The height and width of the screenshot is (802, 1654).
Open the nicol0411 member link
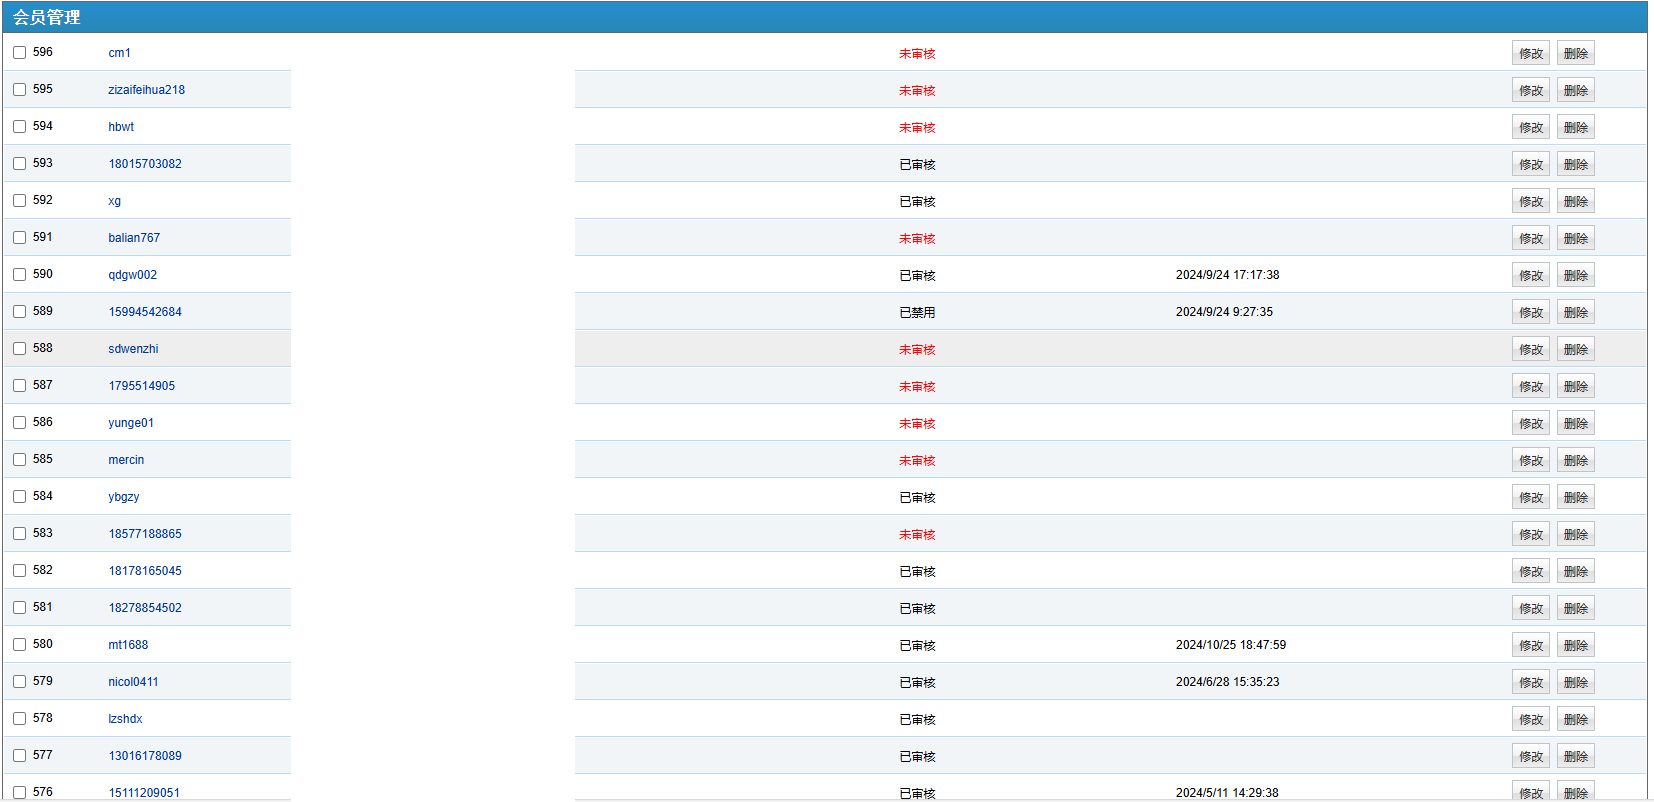(x=133, y=682)
